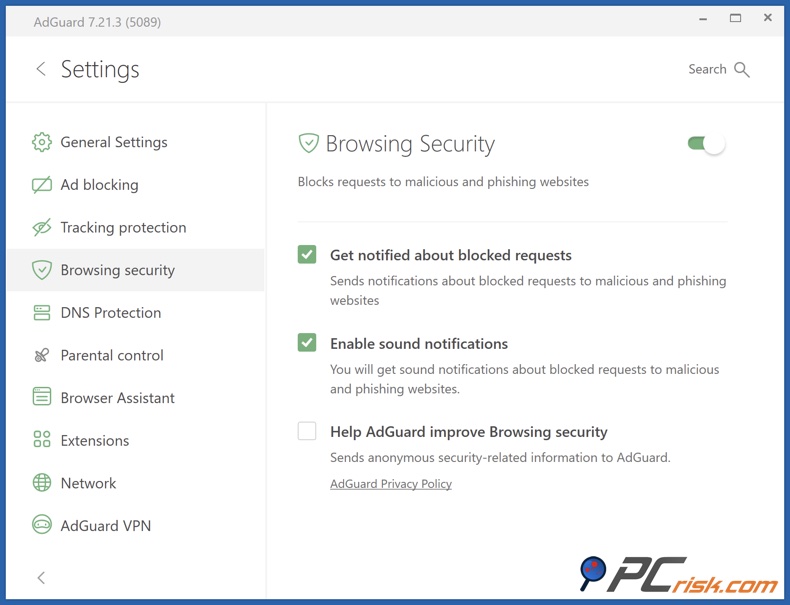This screenshot has height=605, width=790.
Task: Go back using the Settings arrow
Action: coord(41,69)
